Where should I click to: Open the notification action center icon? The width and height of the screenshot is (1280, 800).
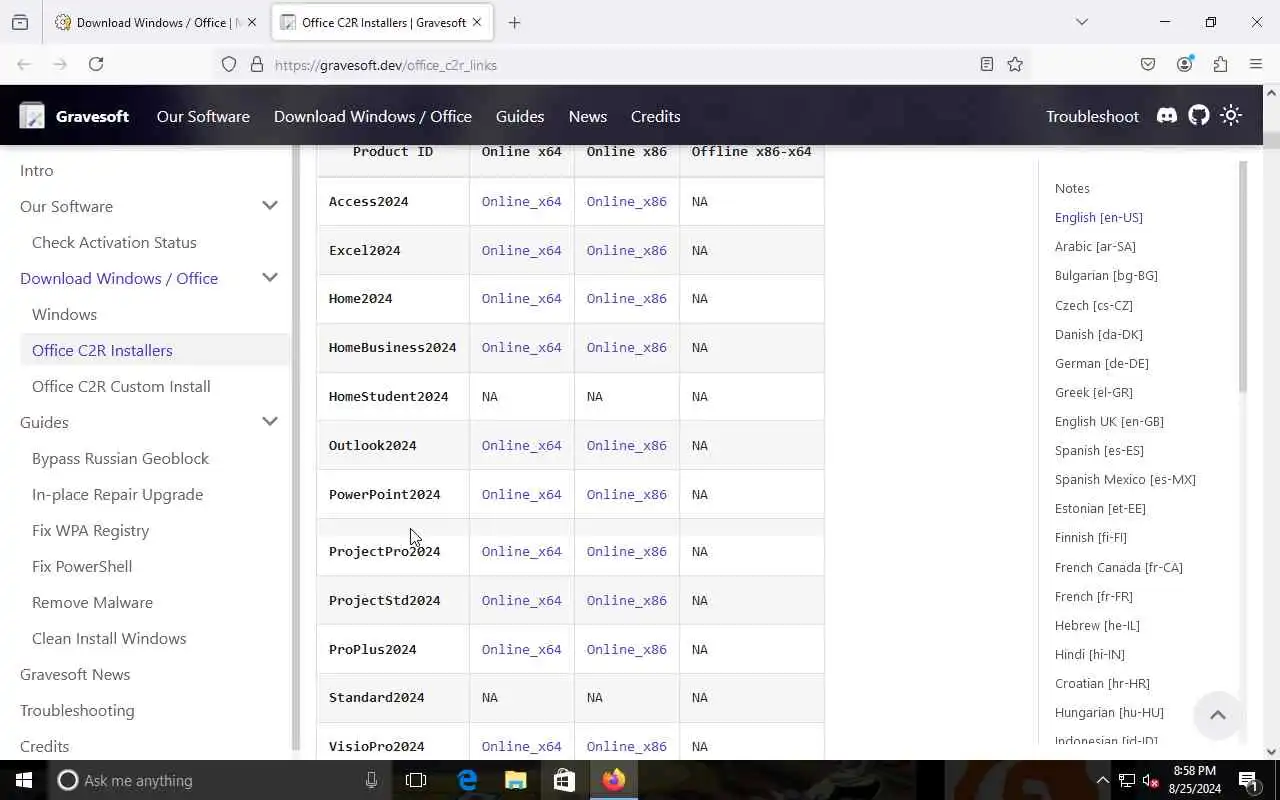(x=1248, y=780)
